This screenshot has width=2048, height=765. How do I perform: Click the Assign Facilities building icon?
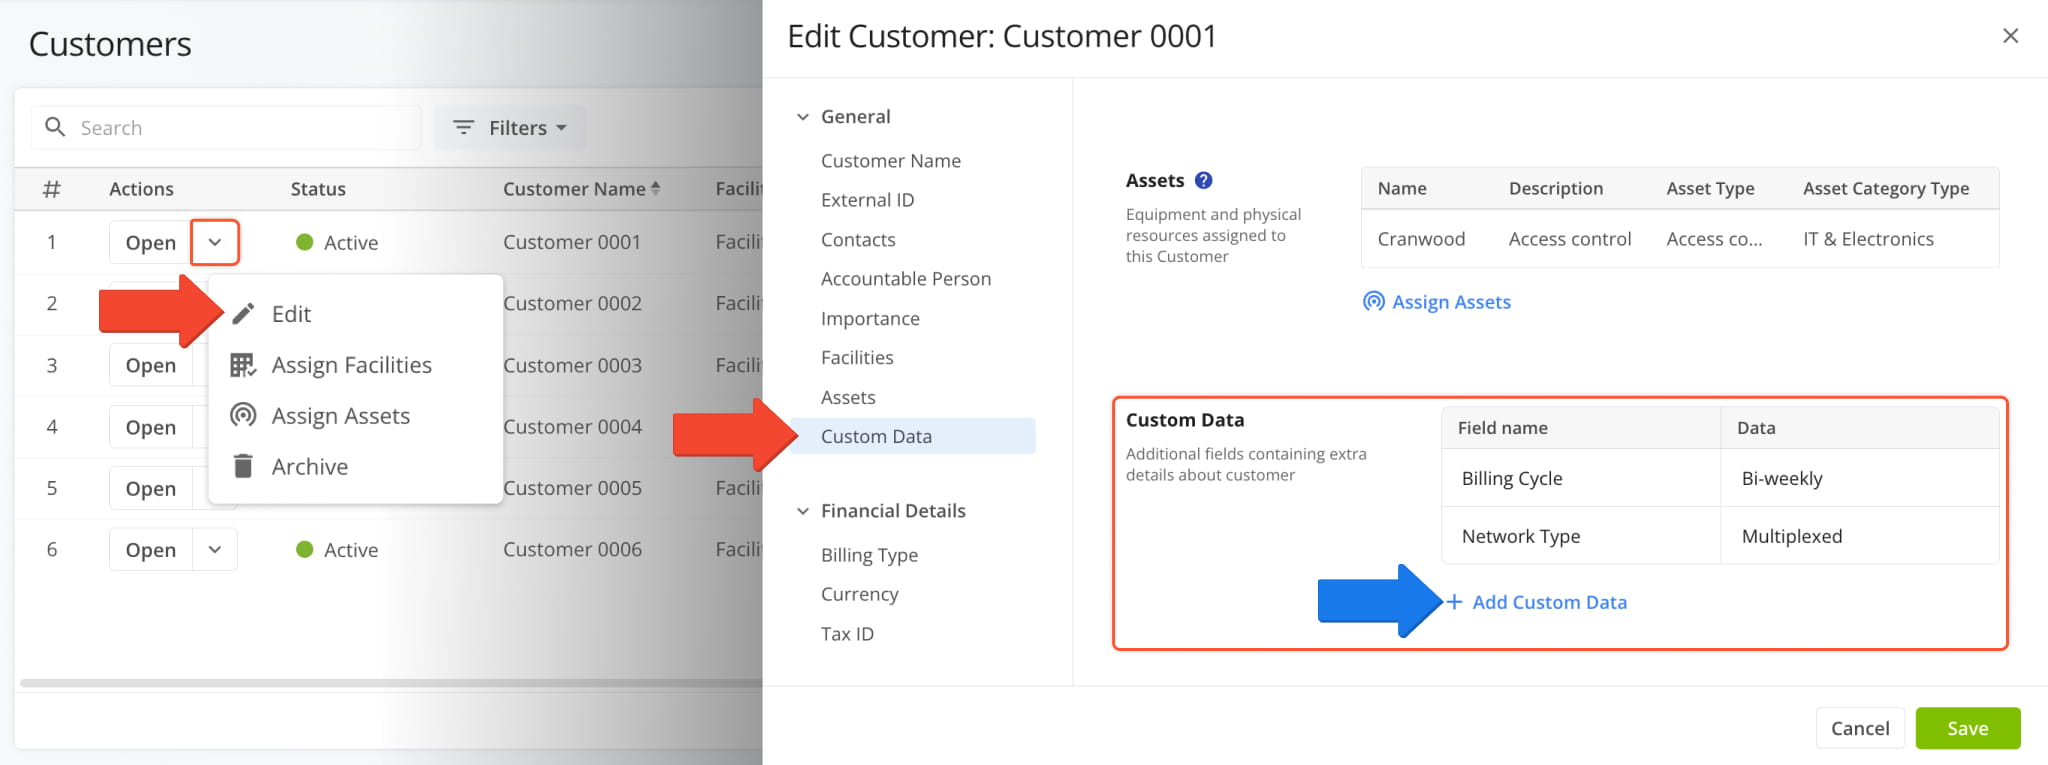coord(243,365)
